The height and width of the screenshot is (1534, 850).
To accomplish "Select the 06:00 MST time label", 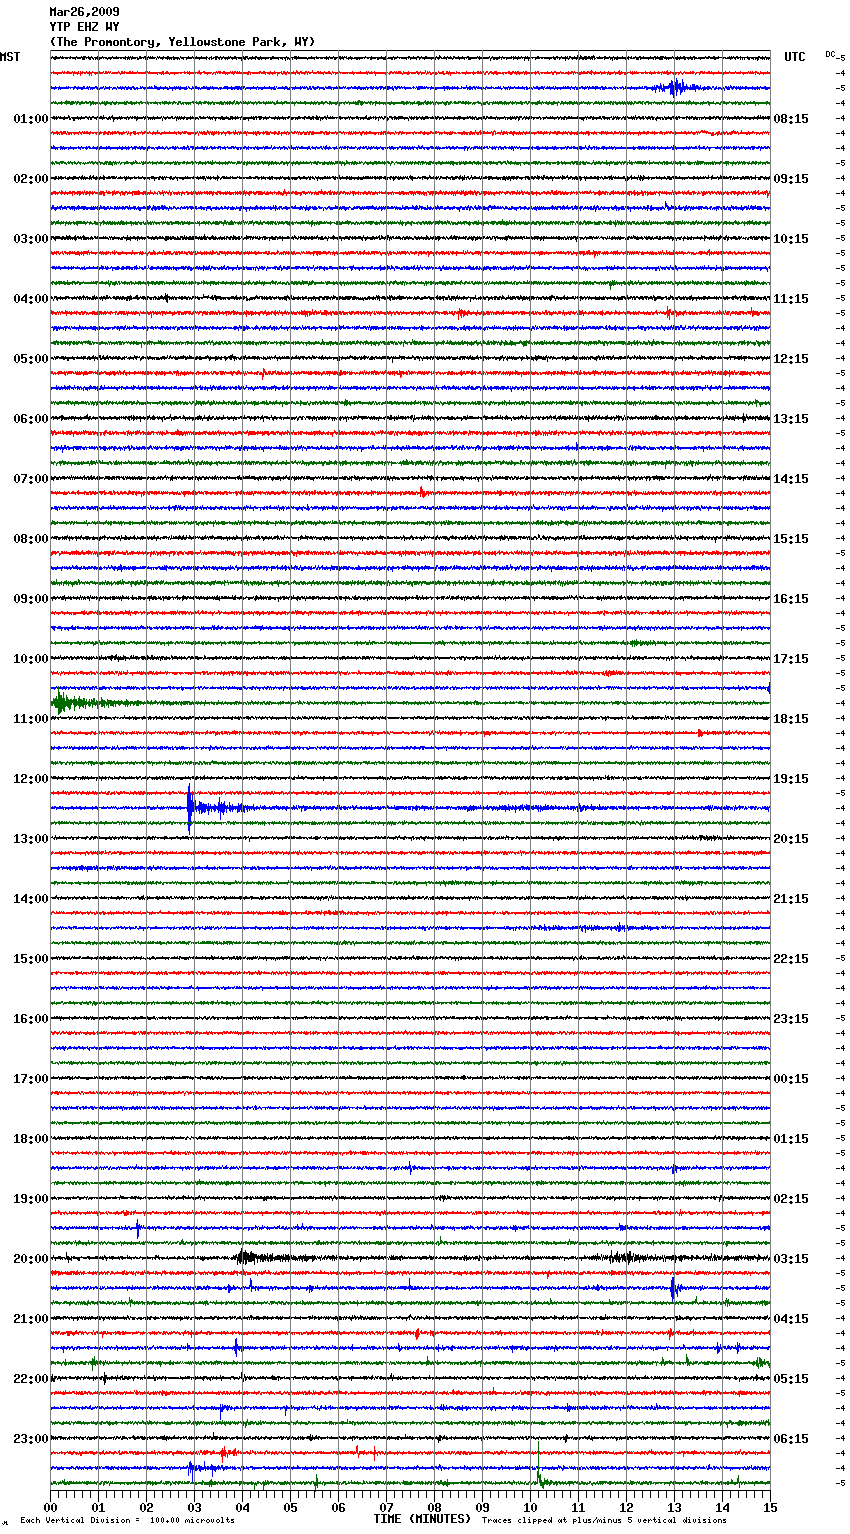I will (x=31, y=419).
